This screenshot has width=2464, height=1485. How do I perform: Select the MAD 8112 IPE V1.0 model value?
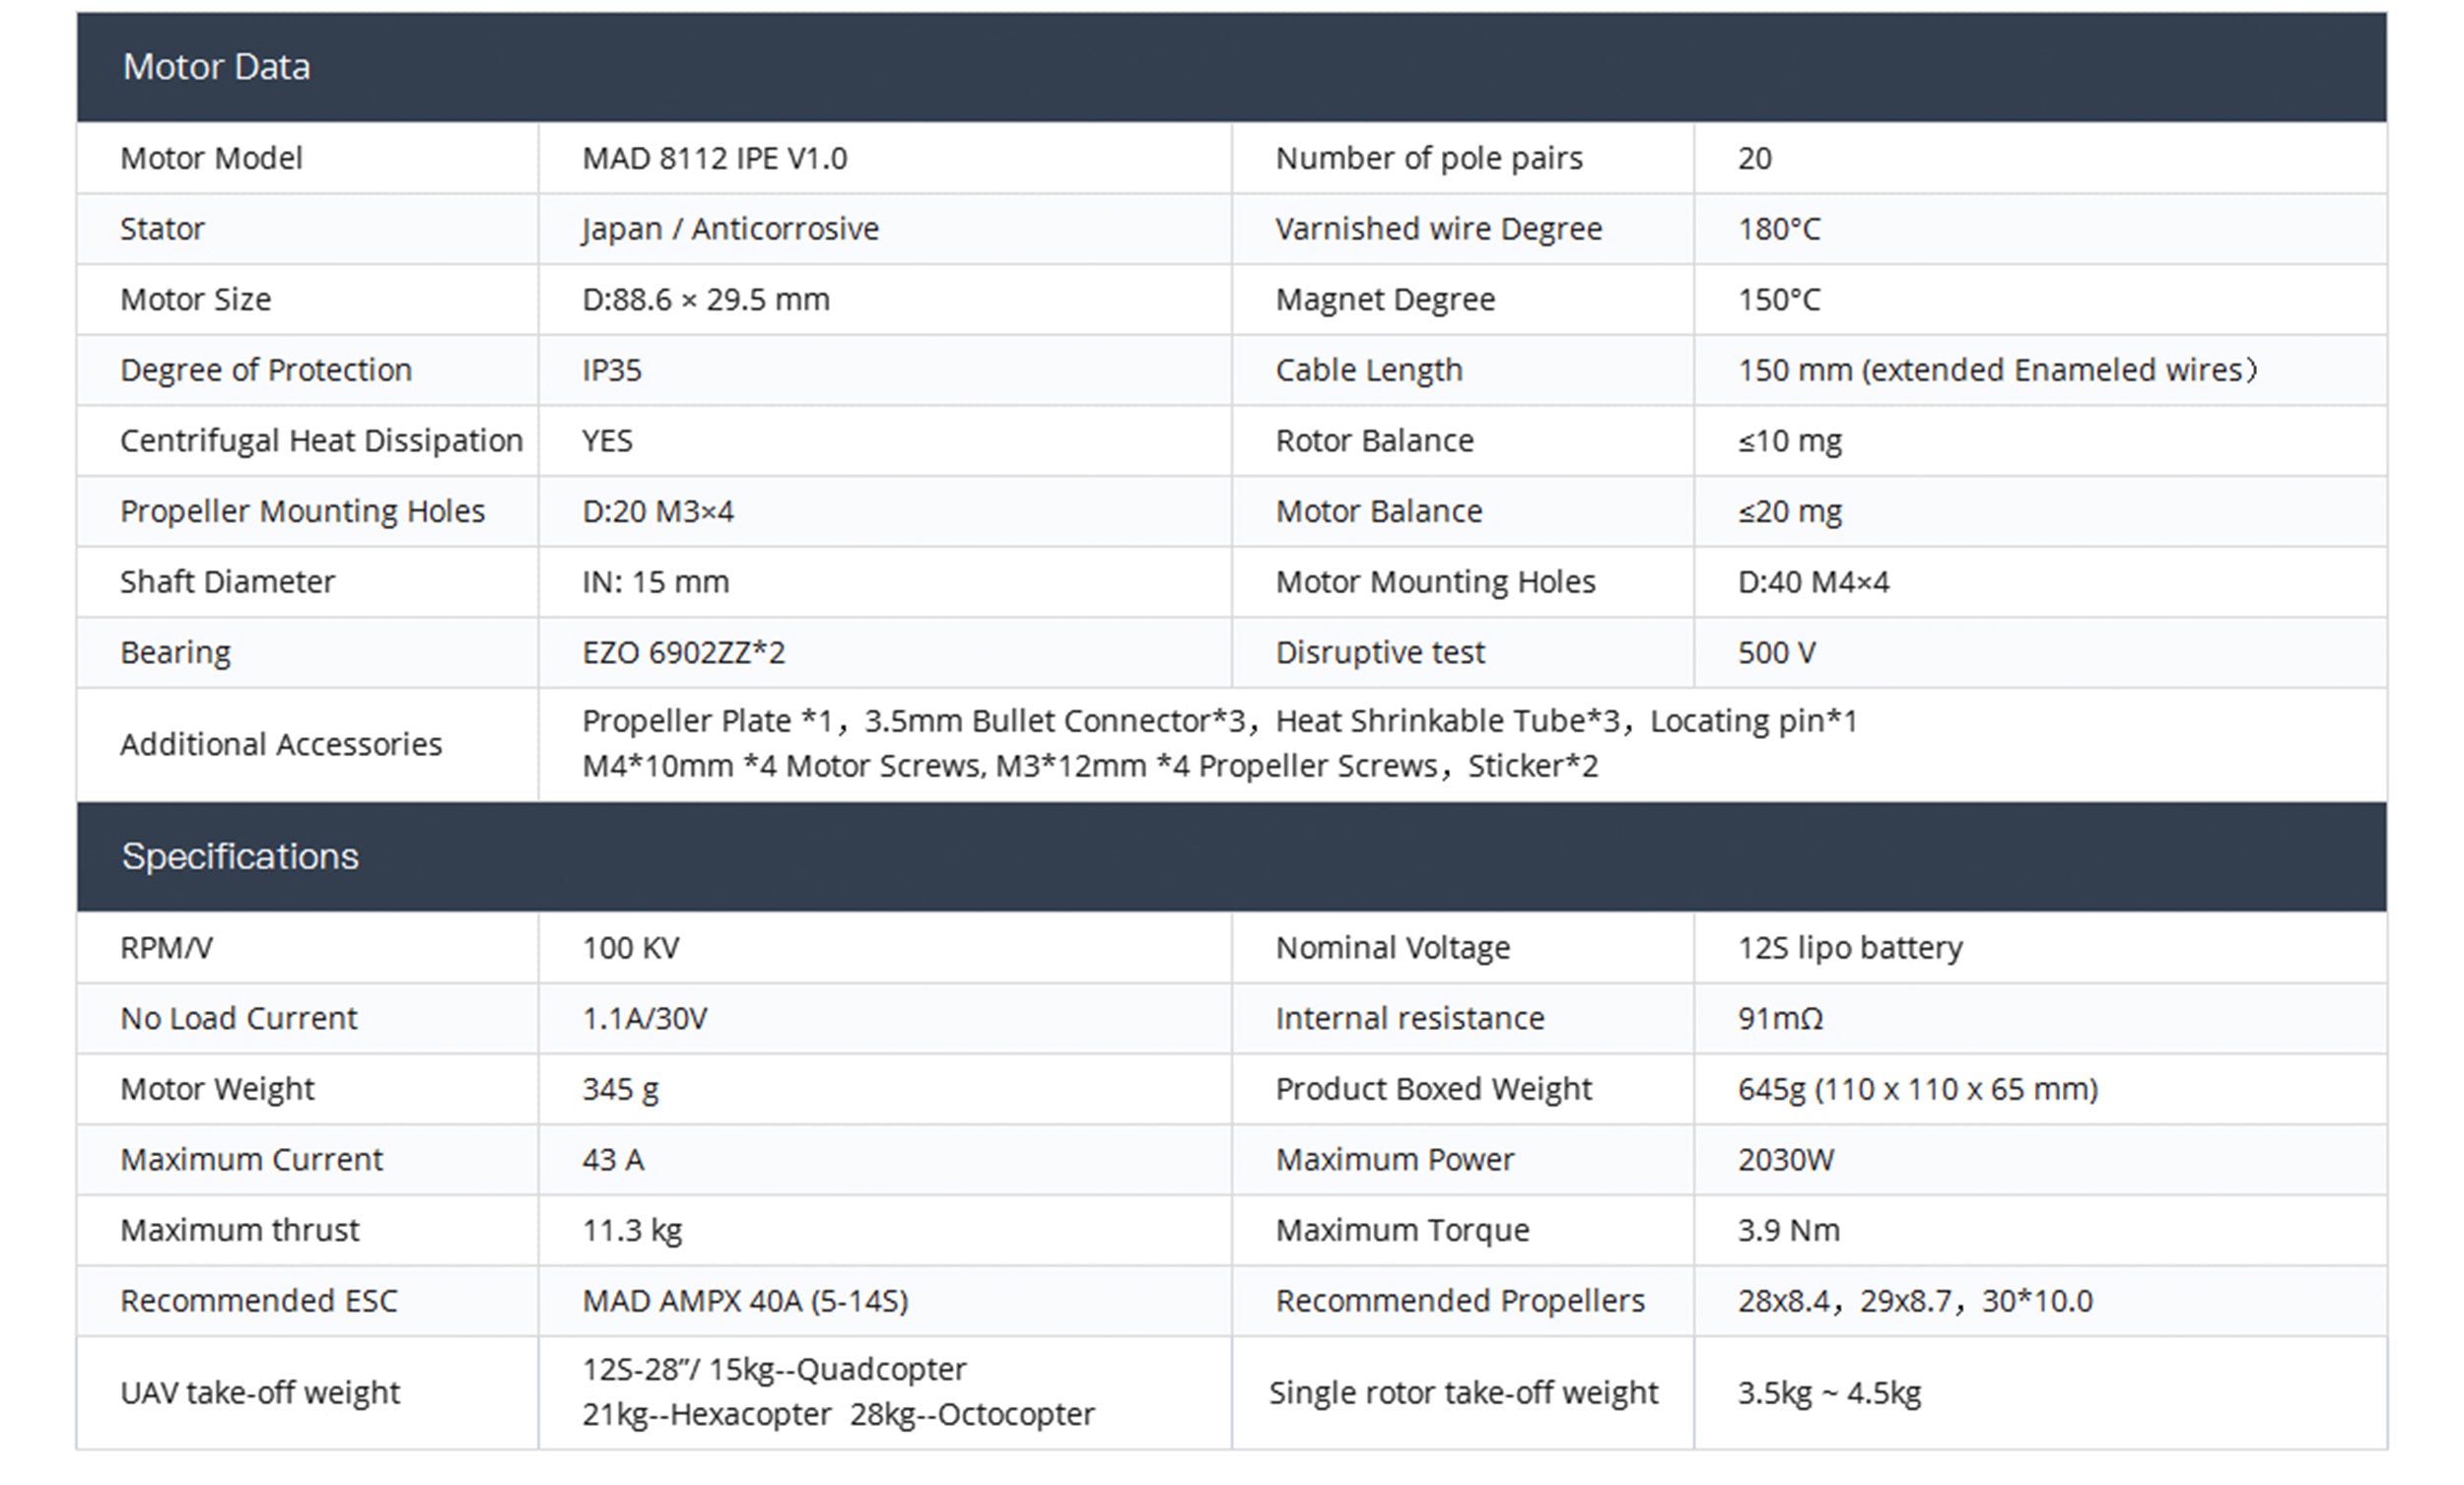click(714, 158)
